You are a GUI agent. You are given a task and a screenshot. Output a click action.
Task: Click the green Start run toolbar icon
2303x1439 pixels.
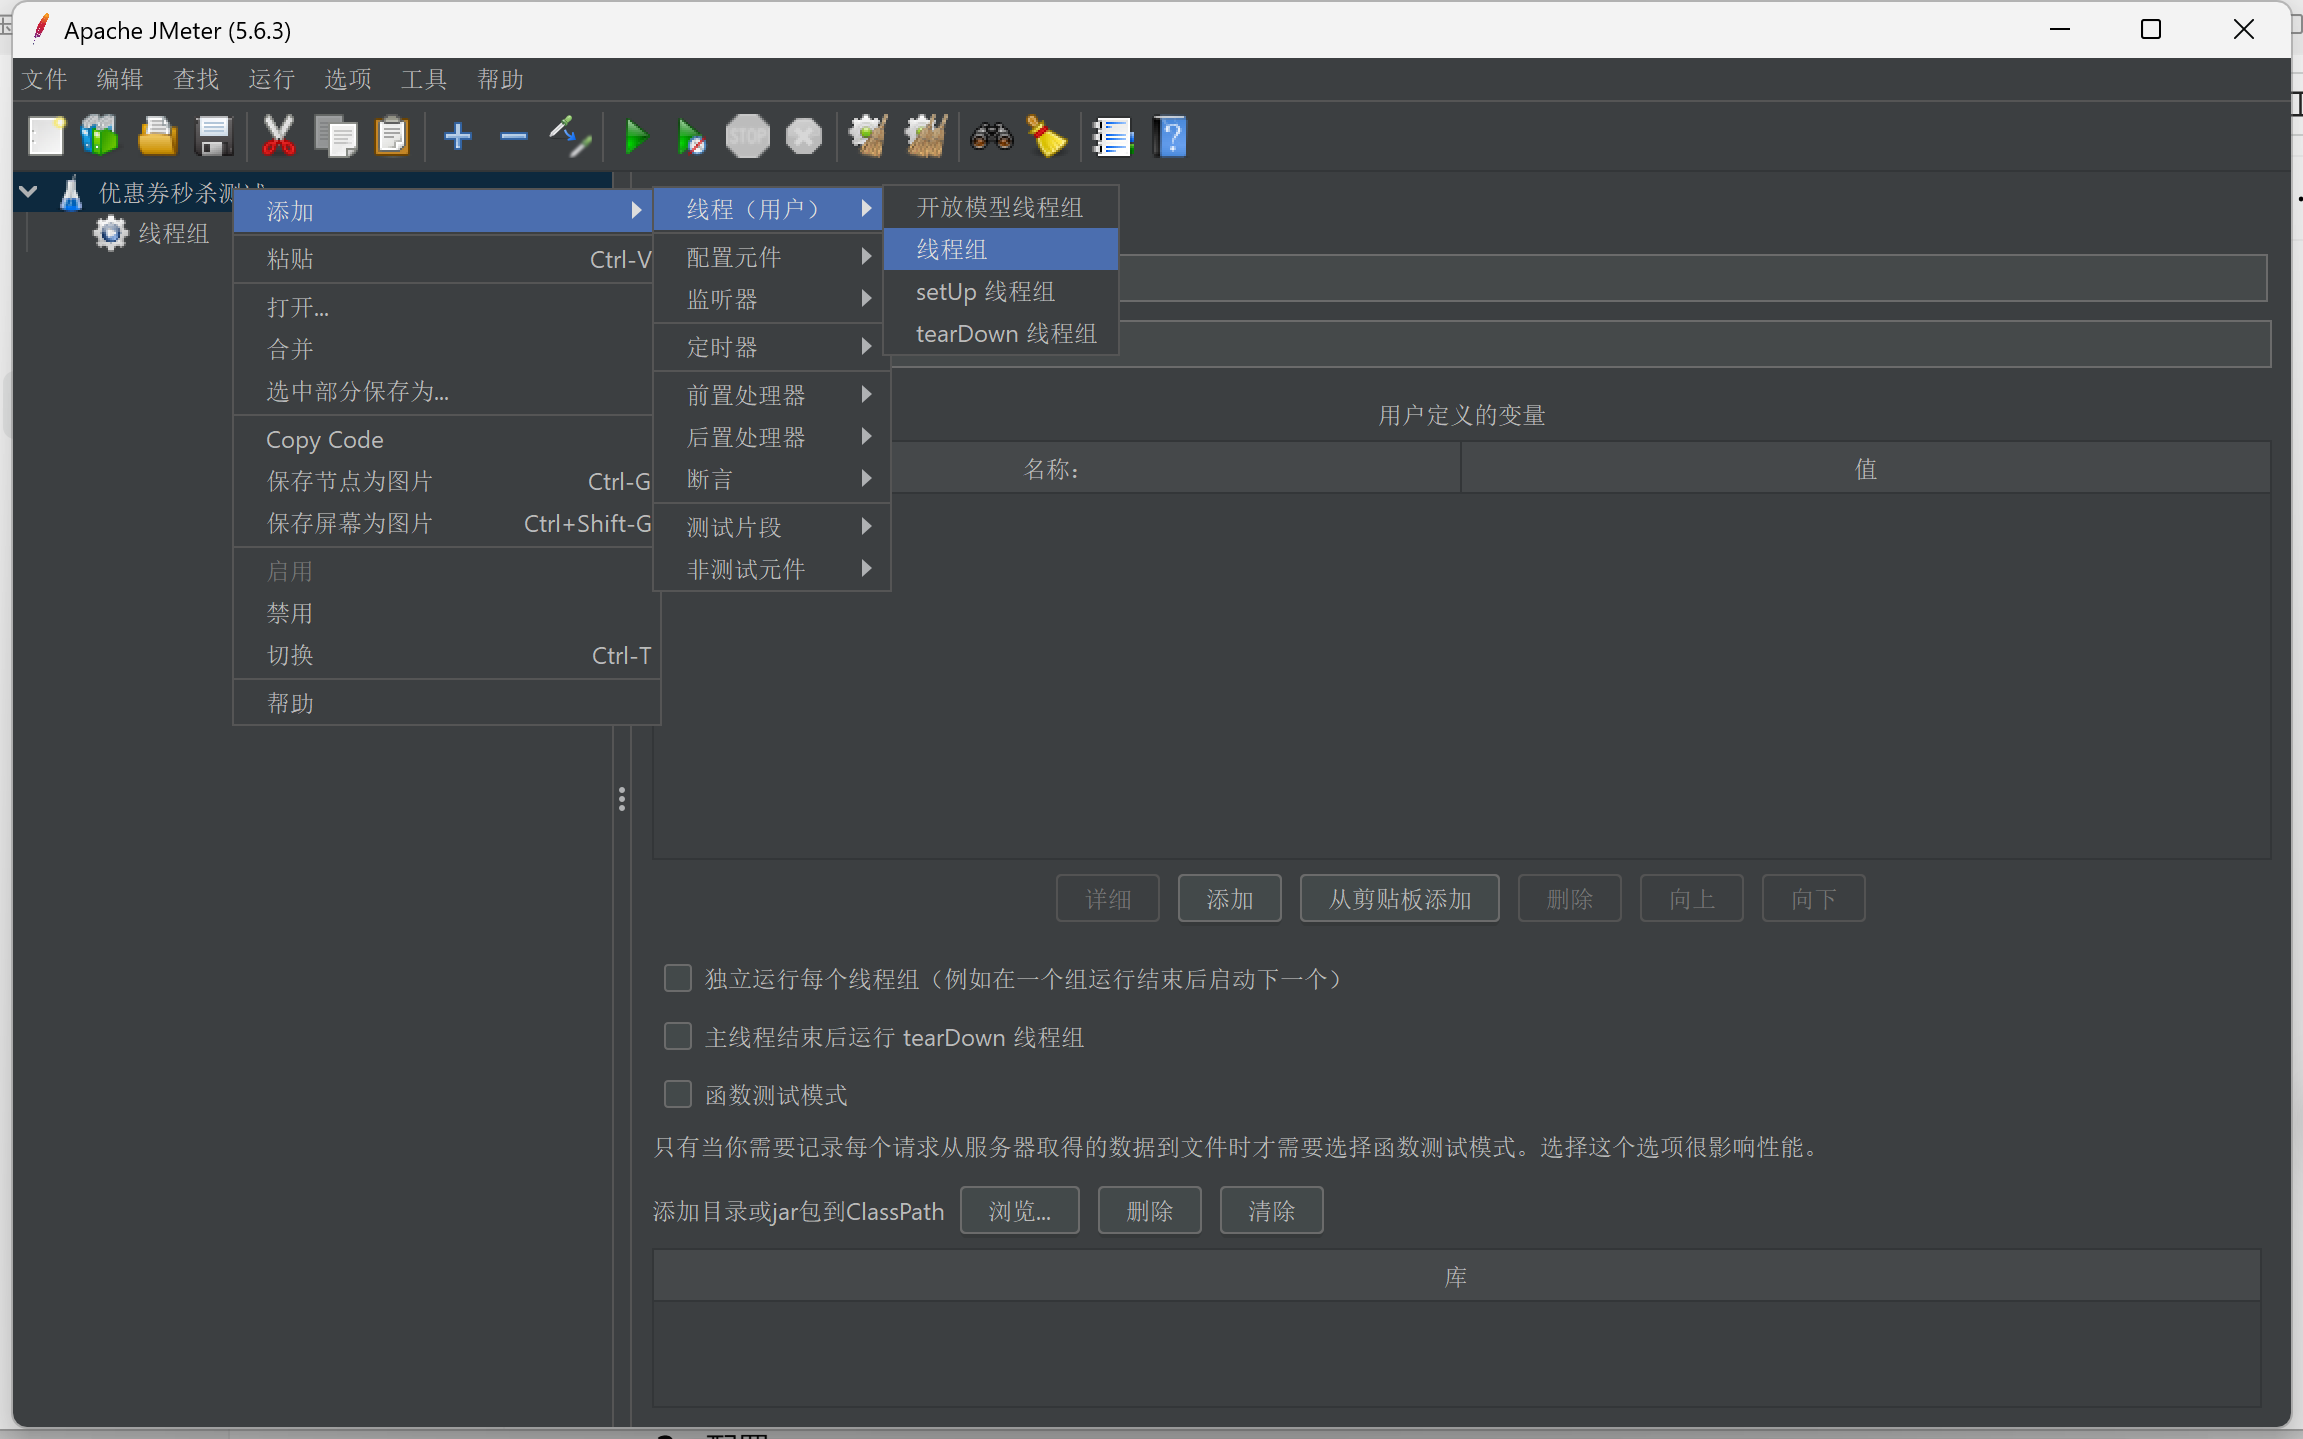635,137
